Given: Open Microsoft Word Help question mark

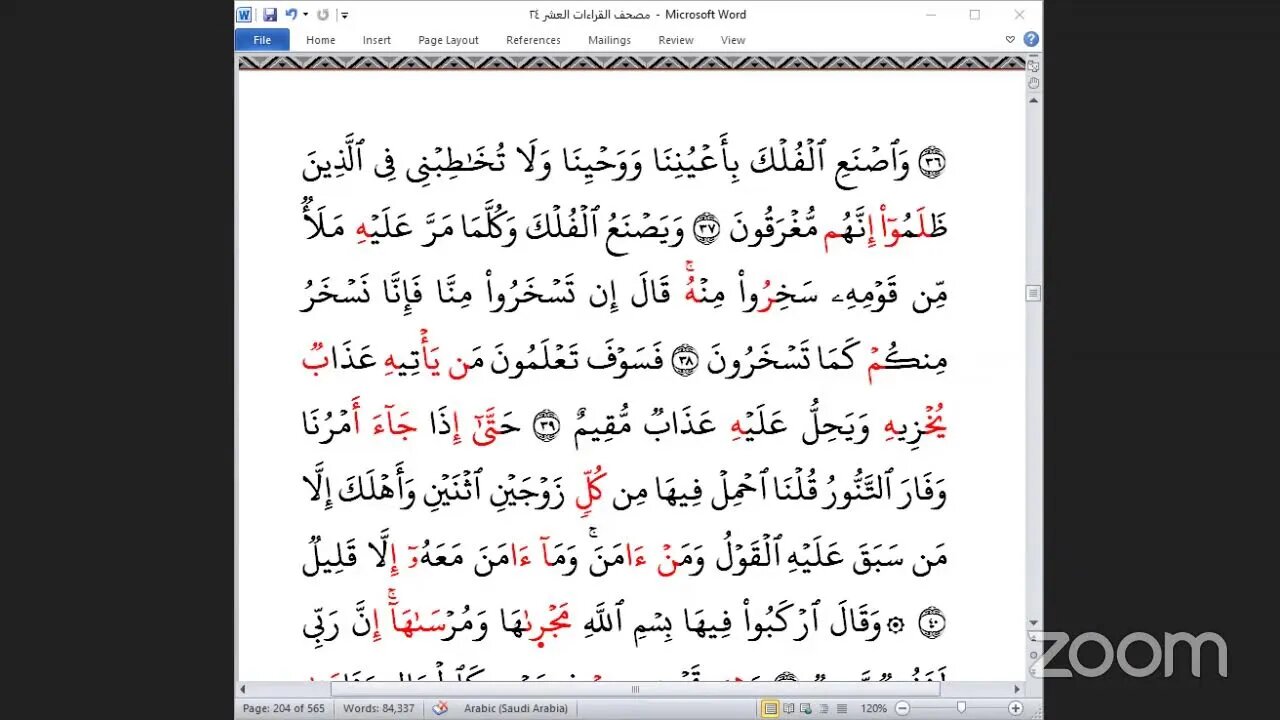Looking at the screenshot, I should tap(1031, 40).
